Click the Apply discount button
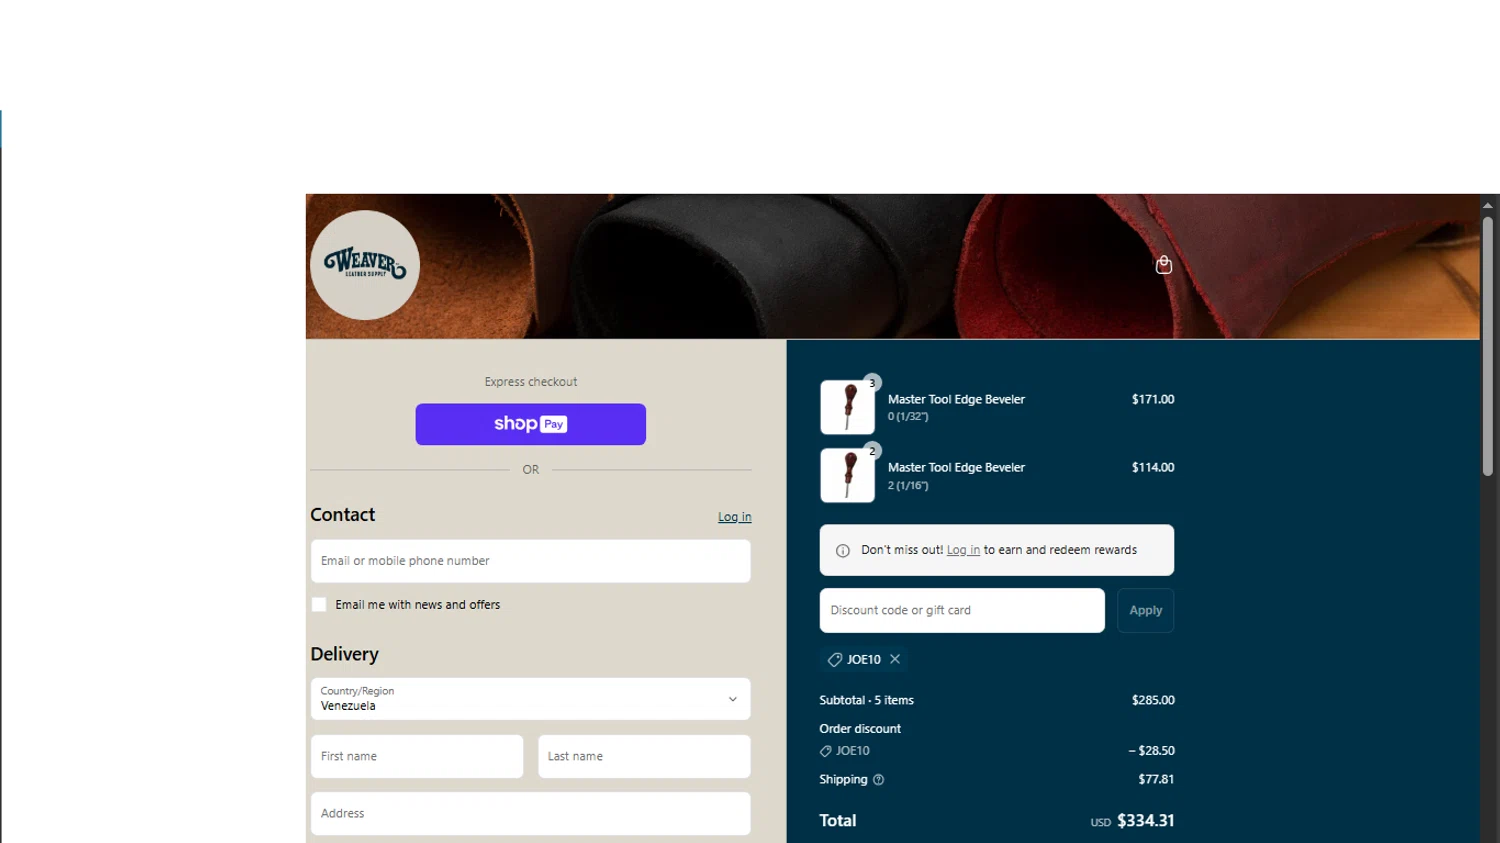 tap(1145, 610)
